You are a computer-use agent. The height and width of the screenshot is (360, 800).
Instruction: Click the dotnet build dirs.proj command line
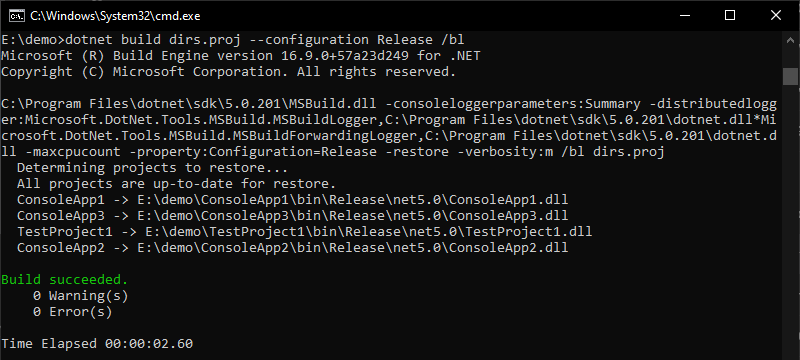233,39
